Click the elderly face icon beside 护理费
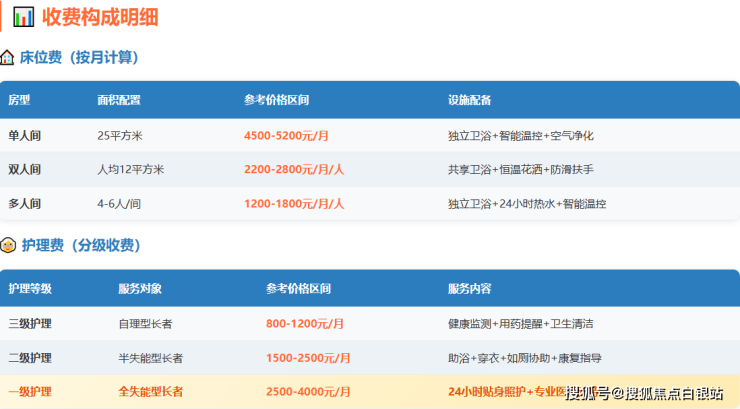 (8, 245)
